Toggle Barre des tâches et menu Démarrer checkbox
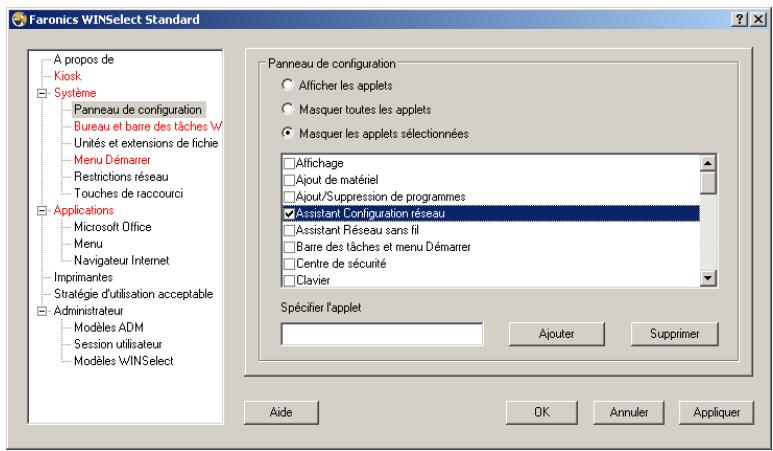Screen dimensions: 773x451 tap(289, 247)
